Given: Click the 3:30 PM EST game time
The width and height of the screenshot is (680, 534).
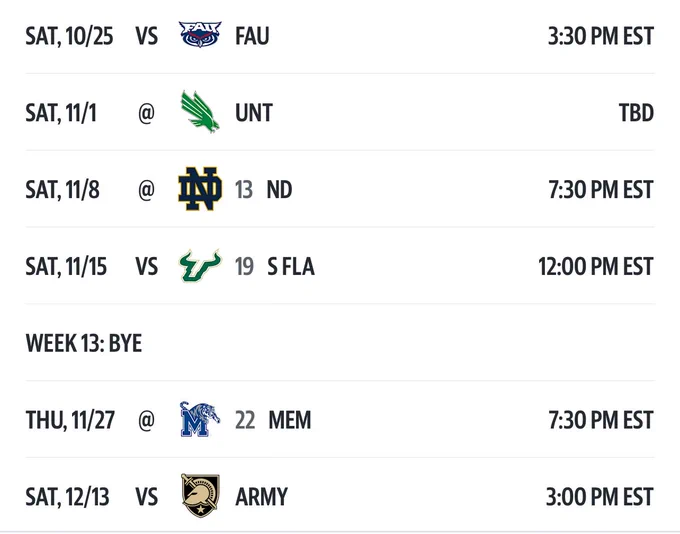Looking at the screenshot, I should tap(601, 36).
